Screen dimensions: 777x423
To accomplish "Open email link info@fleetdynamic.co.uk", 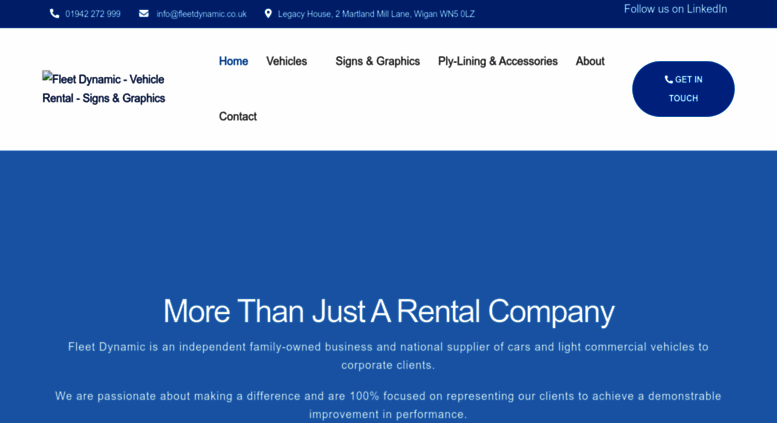I will [201, 14].
